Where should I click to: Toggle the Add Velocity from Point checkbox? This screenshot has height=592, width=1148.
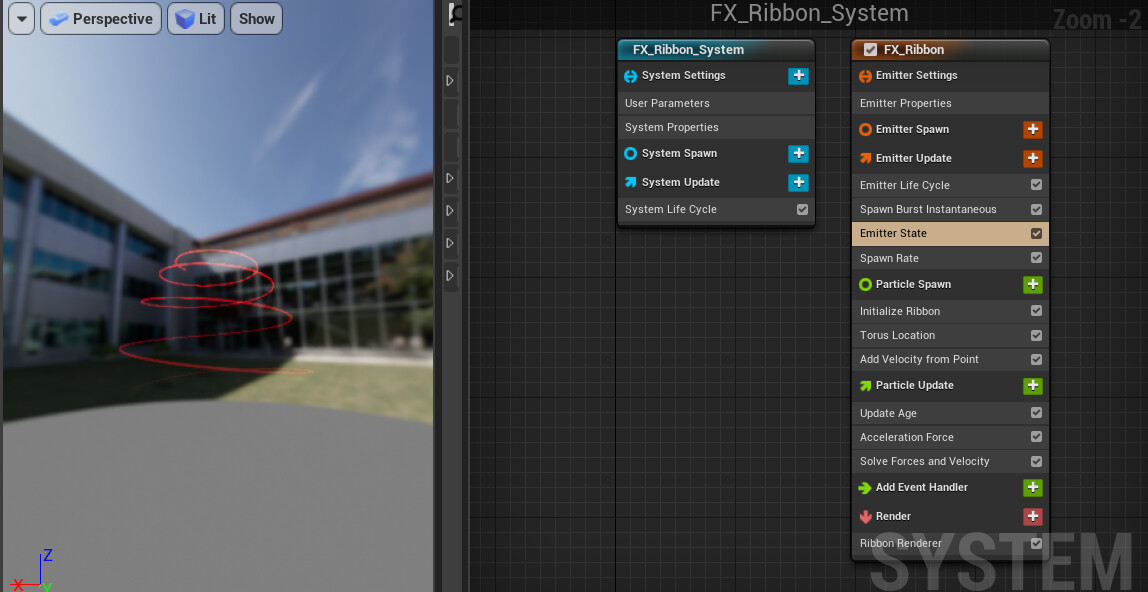(x=1036, y=359)
